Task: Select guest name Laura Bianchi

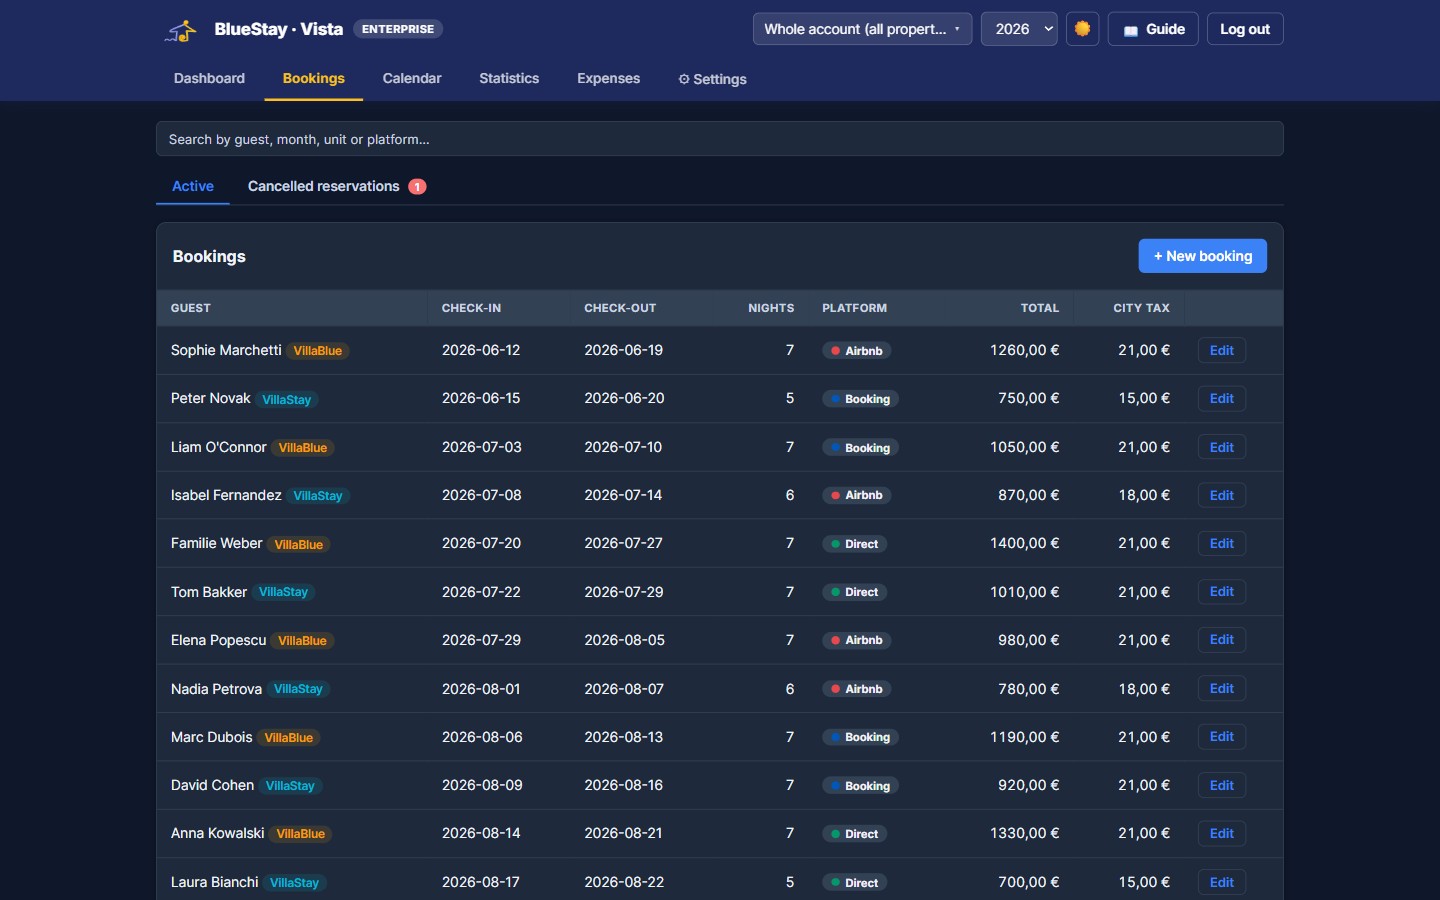Action: point(215,882)
